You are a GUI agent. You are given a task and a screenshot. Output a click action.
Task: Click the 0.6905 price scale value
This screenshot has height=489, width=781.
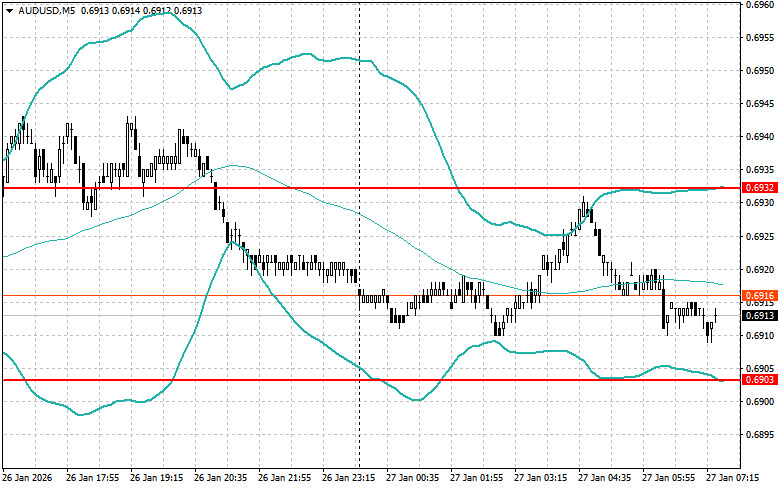click(760, 368)
